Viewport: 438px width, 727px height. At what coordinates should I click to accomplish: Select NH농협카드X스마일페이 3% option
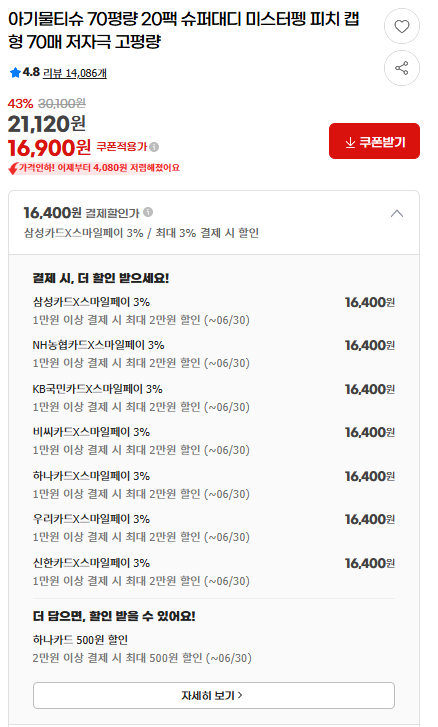click(x=214, y=354)
